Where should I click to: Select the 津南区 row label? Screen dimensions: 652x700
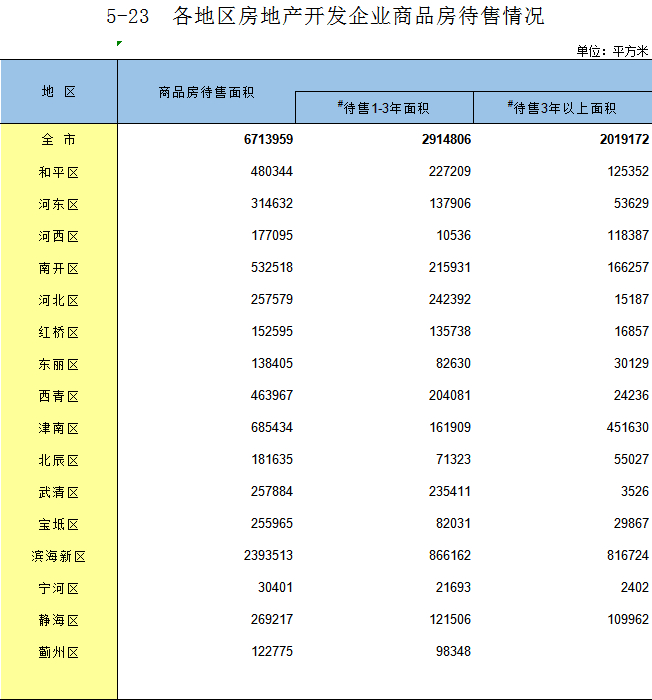(59, 429)
